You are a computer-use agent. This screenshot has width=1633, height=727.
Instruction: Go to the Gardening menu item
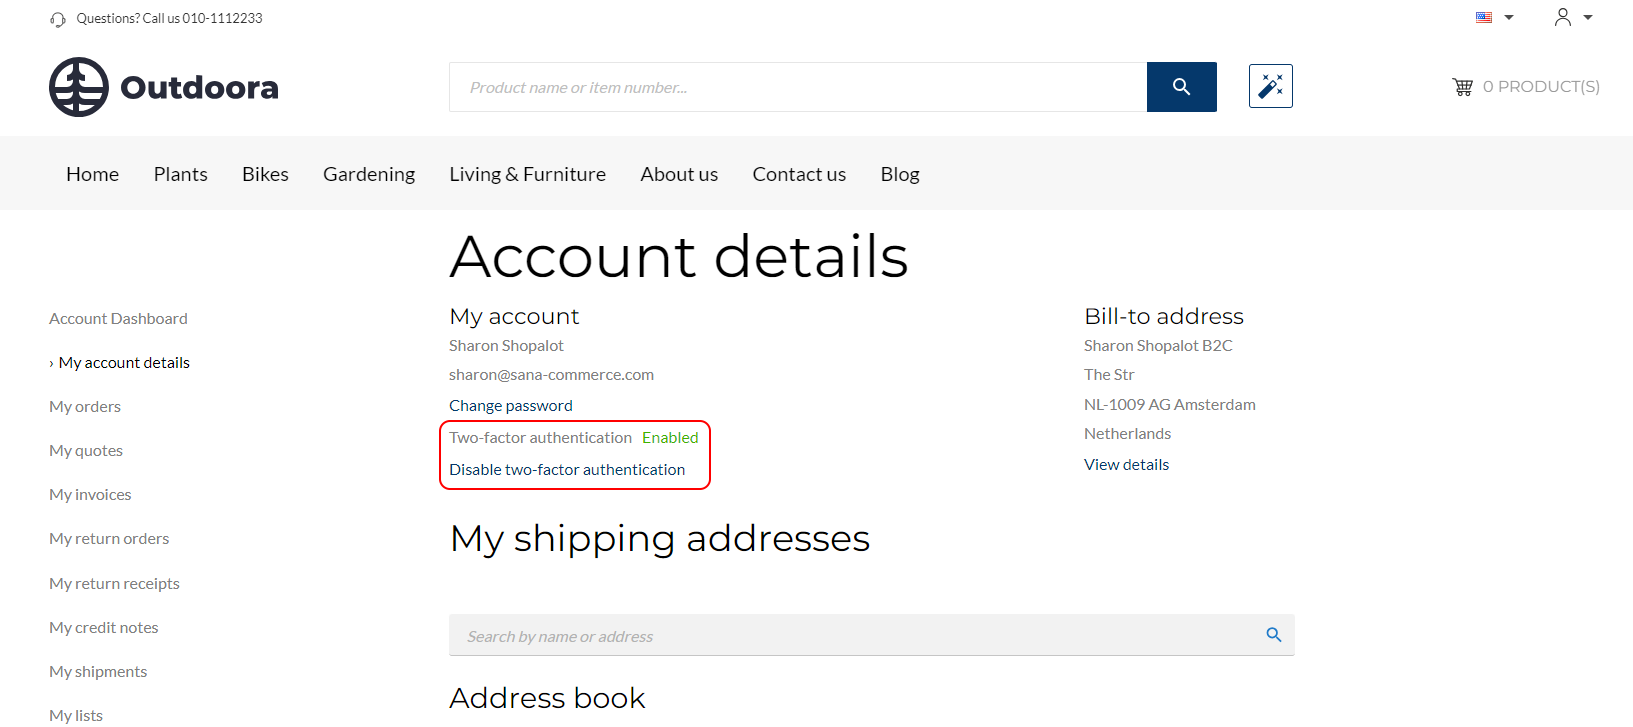coord(369,174)
